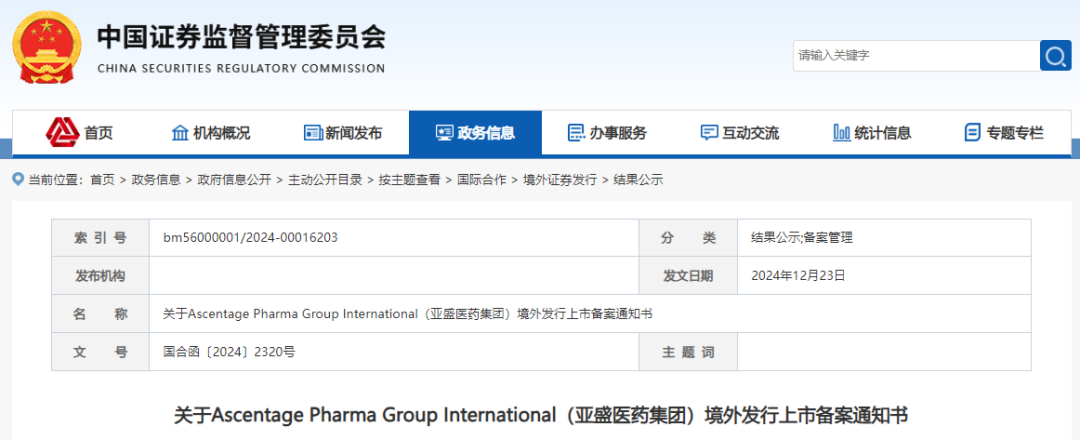The height and width of the screenshot is (440, 1080).
Task: Click the page icon beside 专题专栏
Action: [973, 133]
